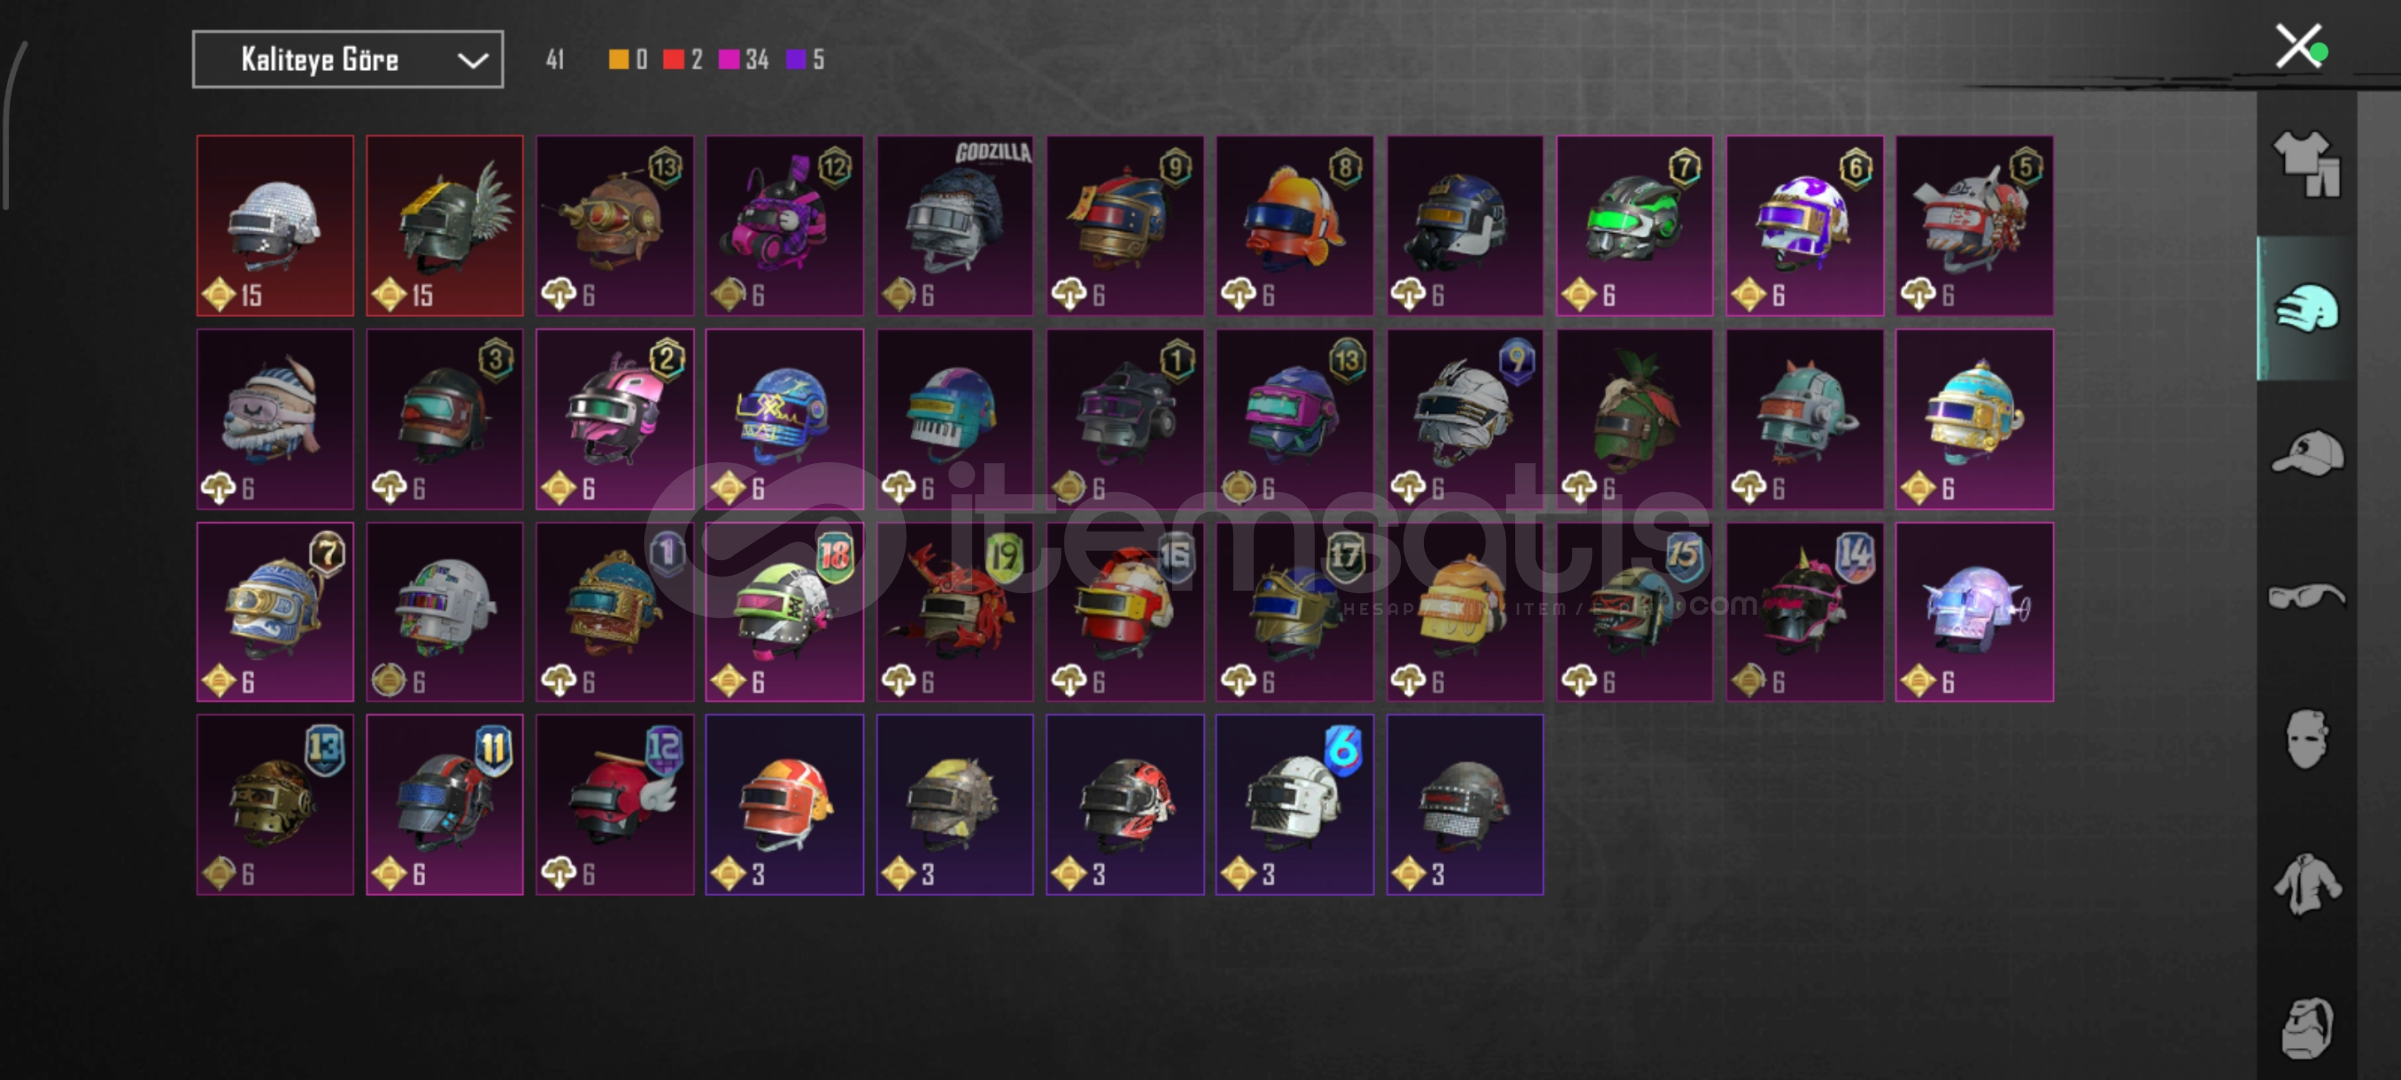Choose the orange clownfish helmet with badge 8
This screenshot has height=1080, width=2401.
coord(1295,226)
